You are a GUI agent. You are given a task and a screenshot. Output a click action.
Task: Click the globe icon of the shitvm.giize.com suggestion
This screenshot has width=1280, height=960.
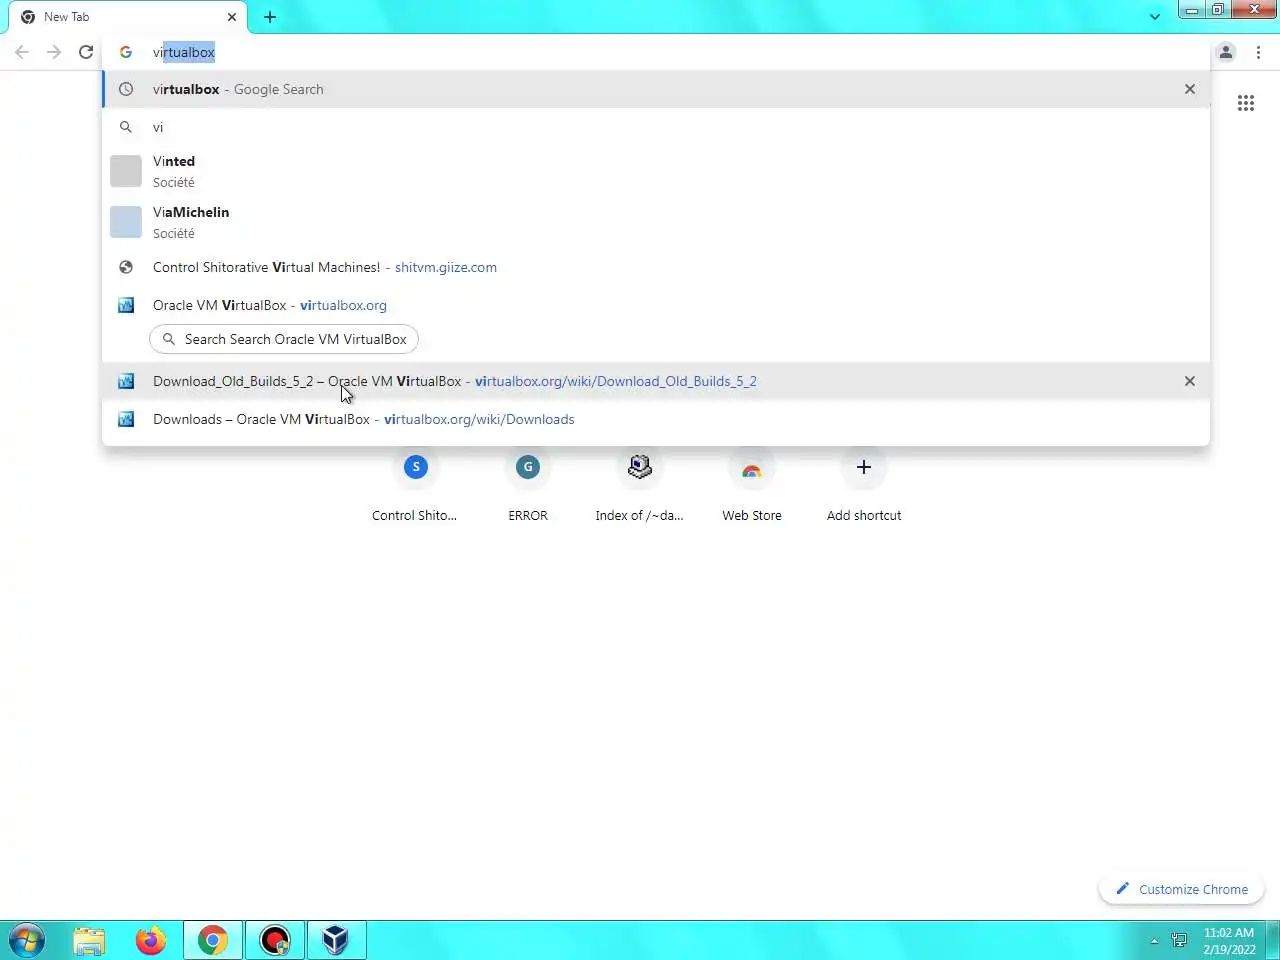pyautogui.click(x=126, y=267)
